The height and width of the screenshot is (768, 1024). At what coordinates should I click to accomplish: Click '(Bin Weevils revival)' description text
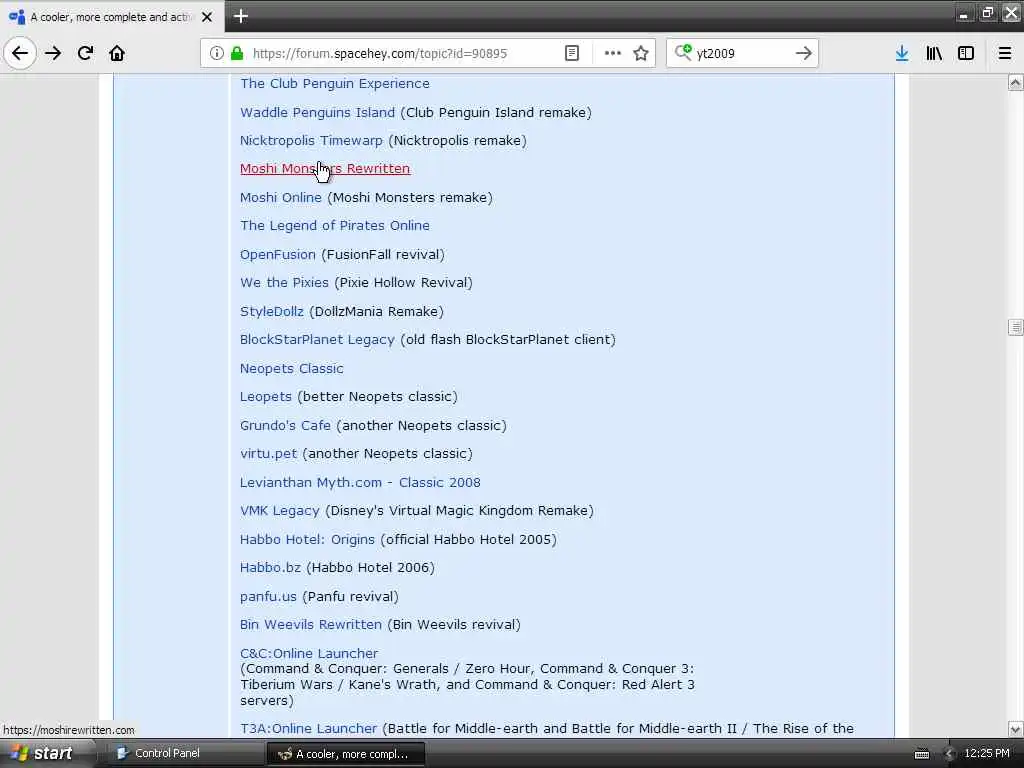[x=454, y=624]
